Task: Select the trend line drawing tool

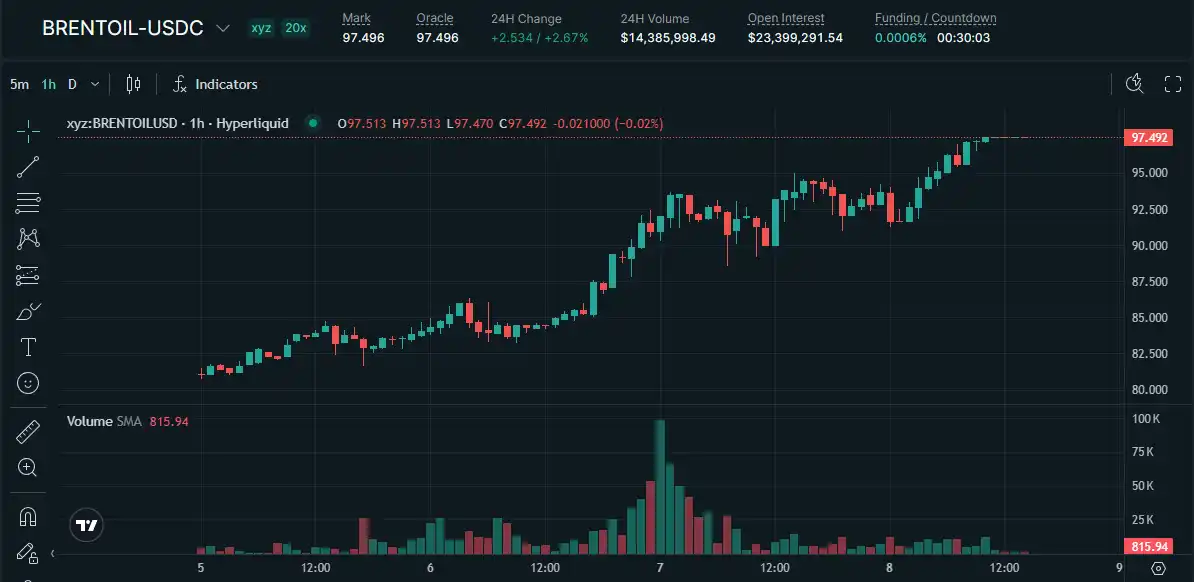Action: tap(28, 167)
